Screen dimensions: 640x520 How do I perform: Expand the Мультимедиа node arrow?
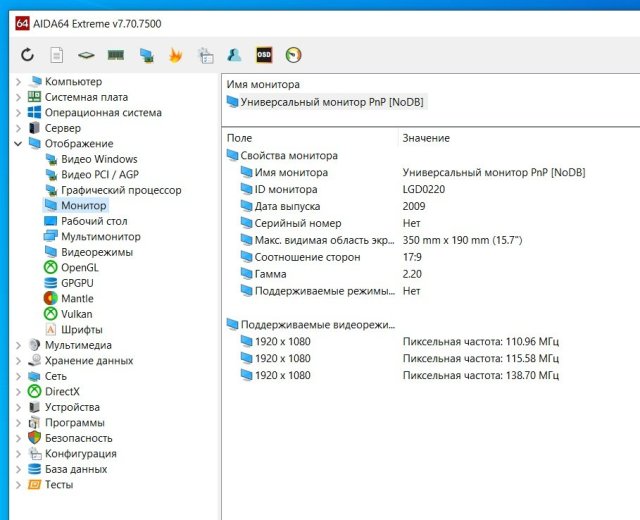point(18,345)
